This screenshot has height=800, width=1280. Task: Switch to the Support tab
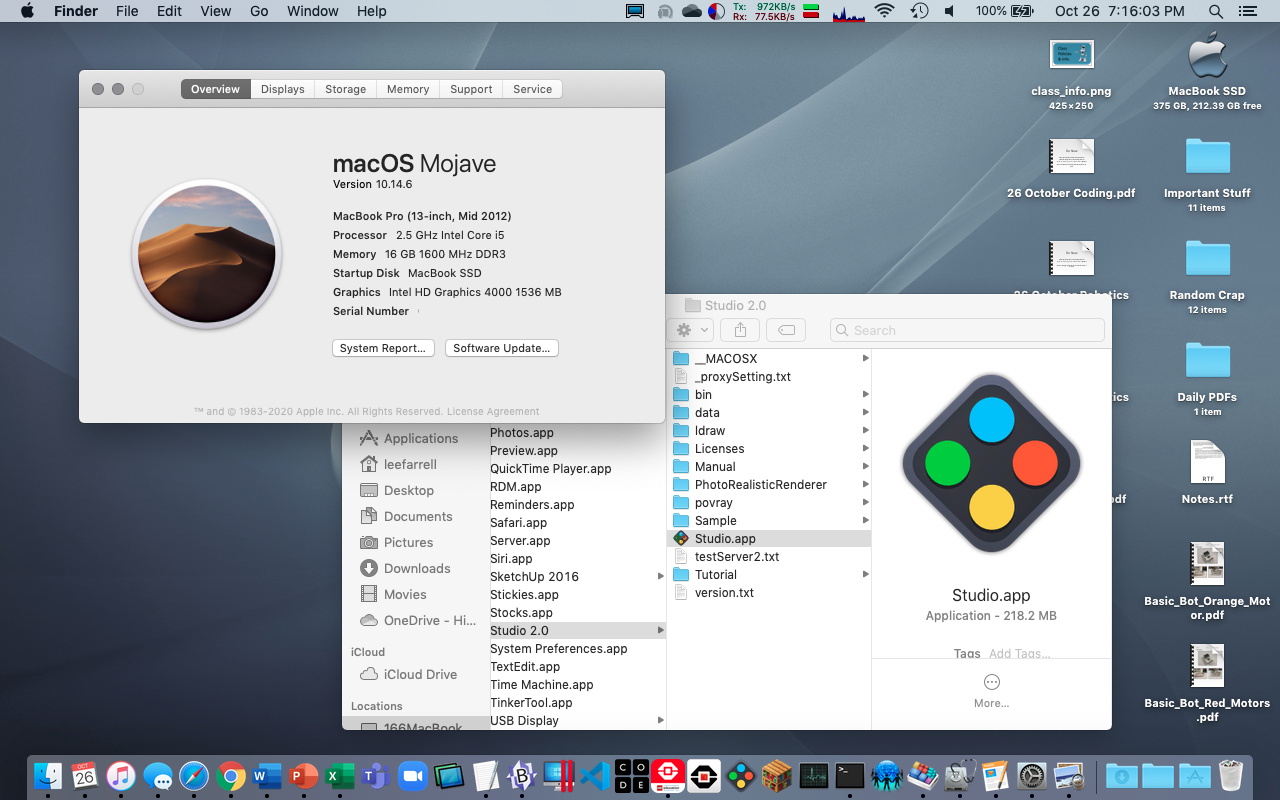471,89
